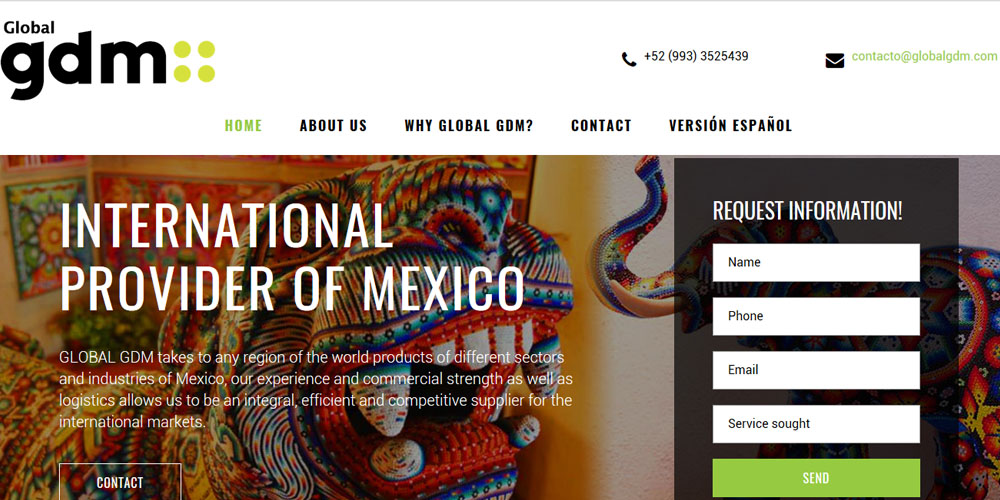This screenshot has height=500, width=1000.
Task: Open the Global gdm logo homepage link
Action: coord(108,60)
